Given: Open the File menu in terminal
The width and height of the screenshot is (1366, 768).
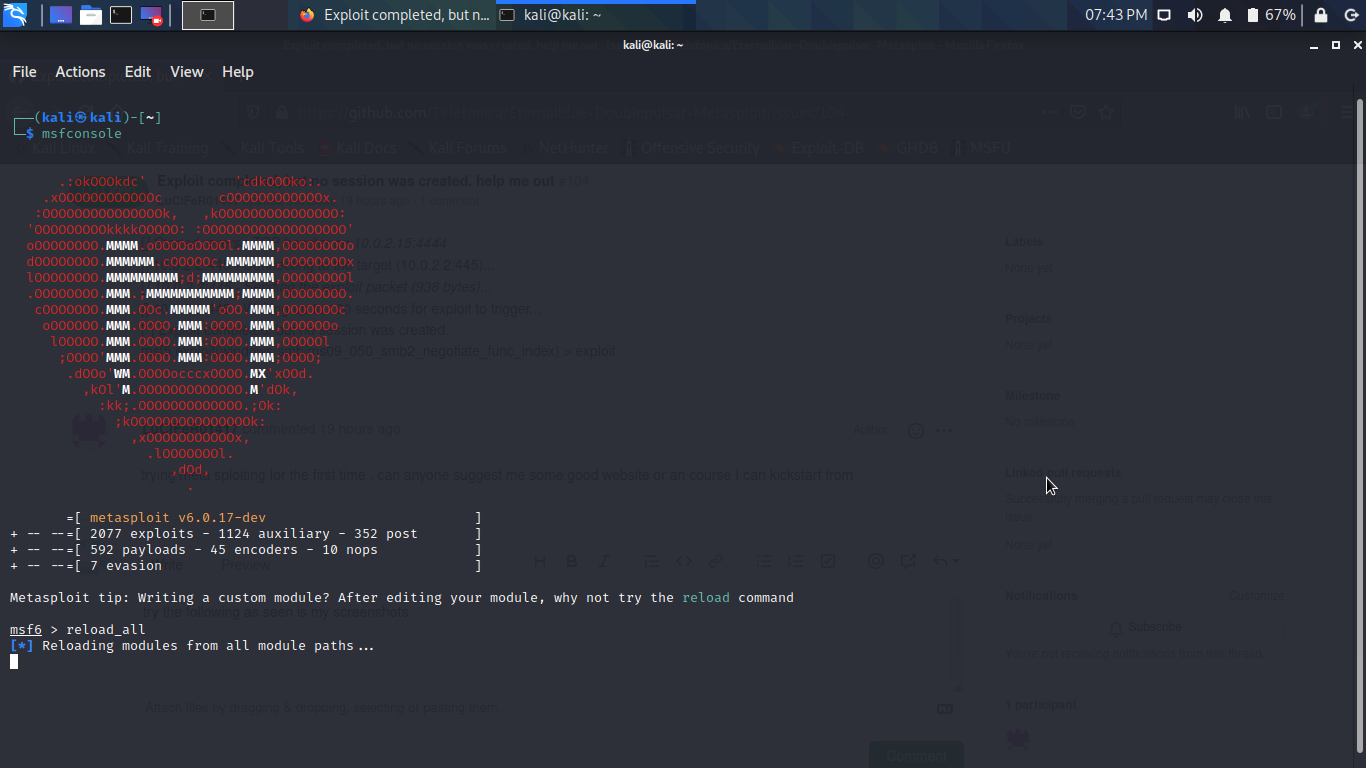Looking at the screenshot, I should (24, 72).
